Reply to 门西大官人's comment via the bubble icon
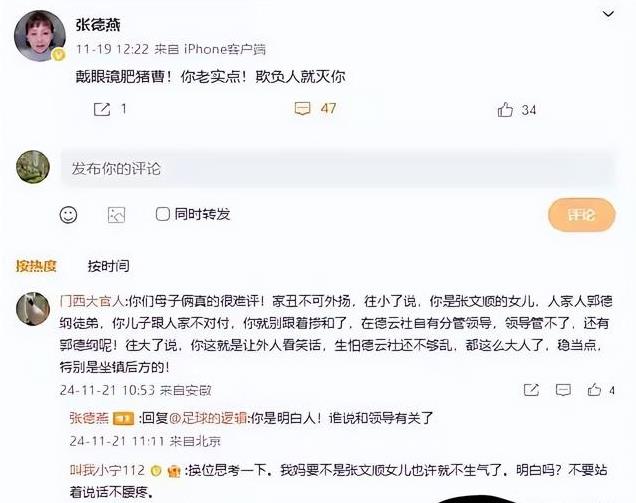 563,390
